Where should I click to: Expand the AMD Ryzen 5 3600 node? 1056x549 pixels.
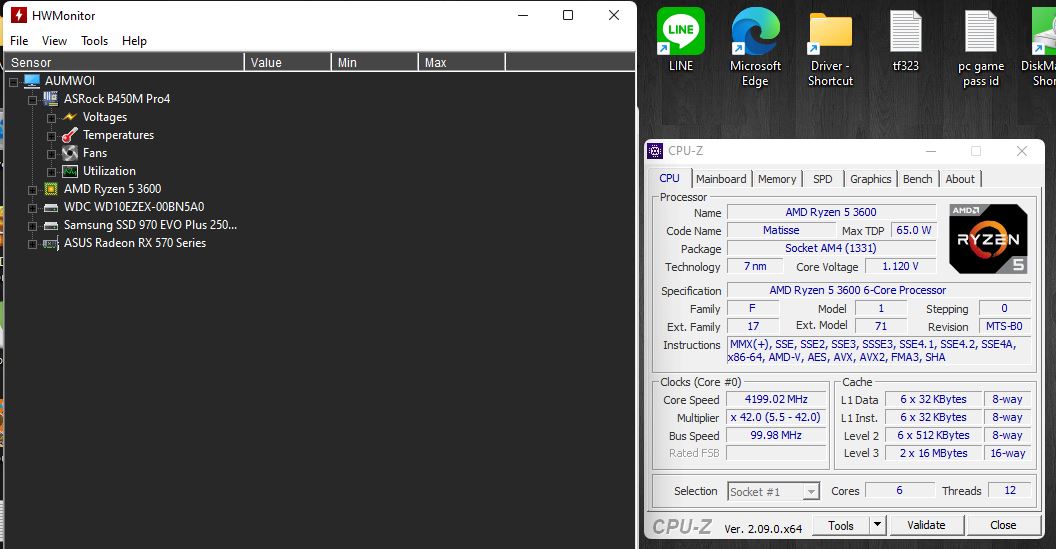(32, 191)
